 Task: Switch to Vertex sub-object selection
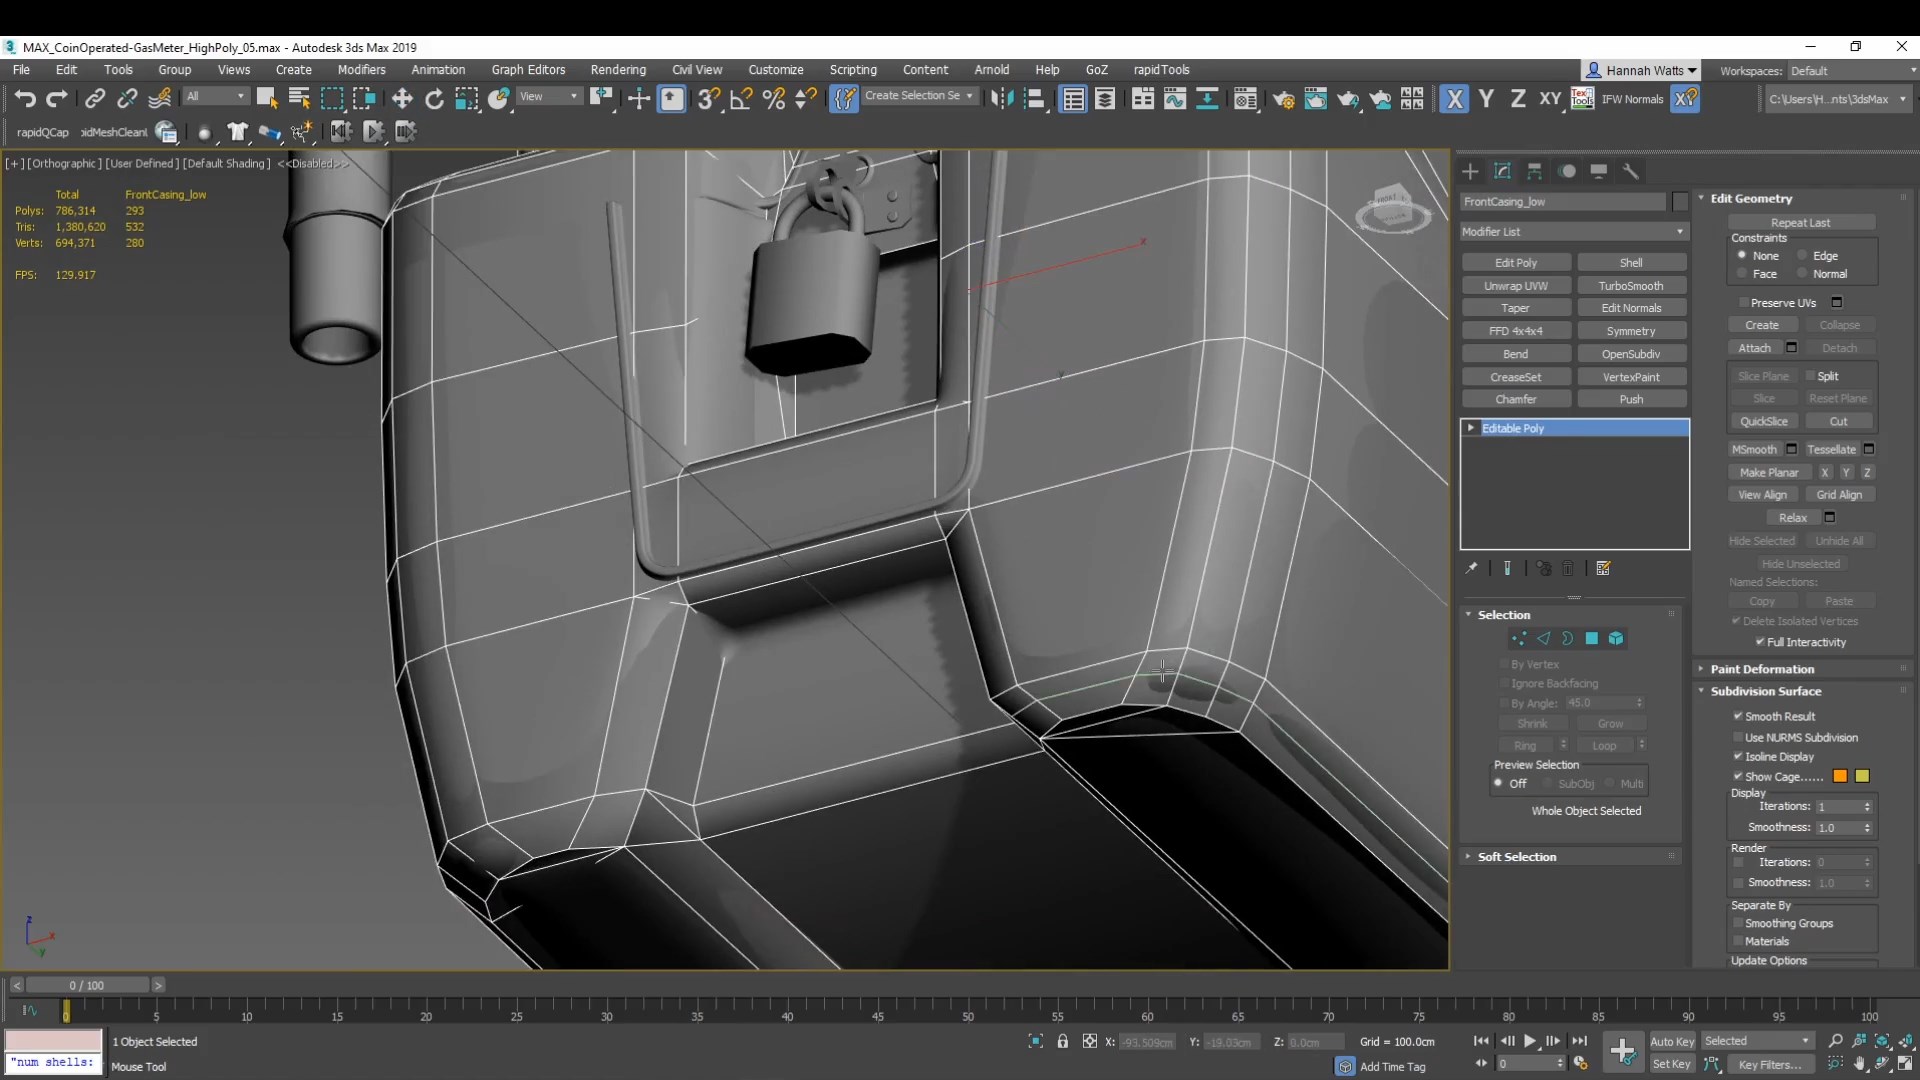1519,639
